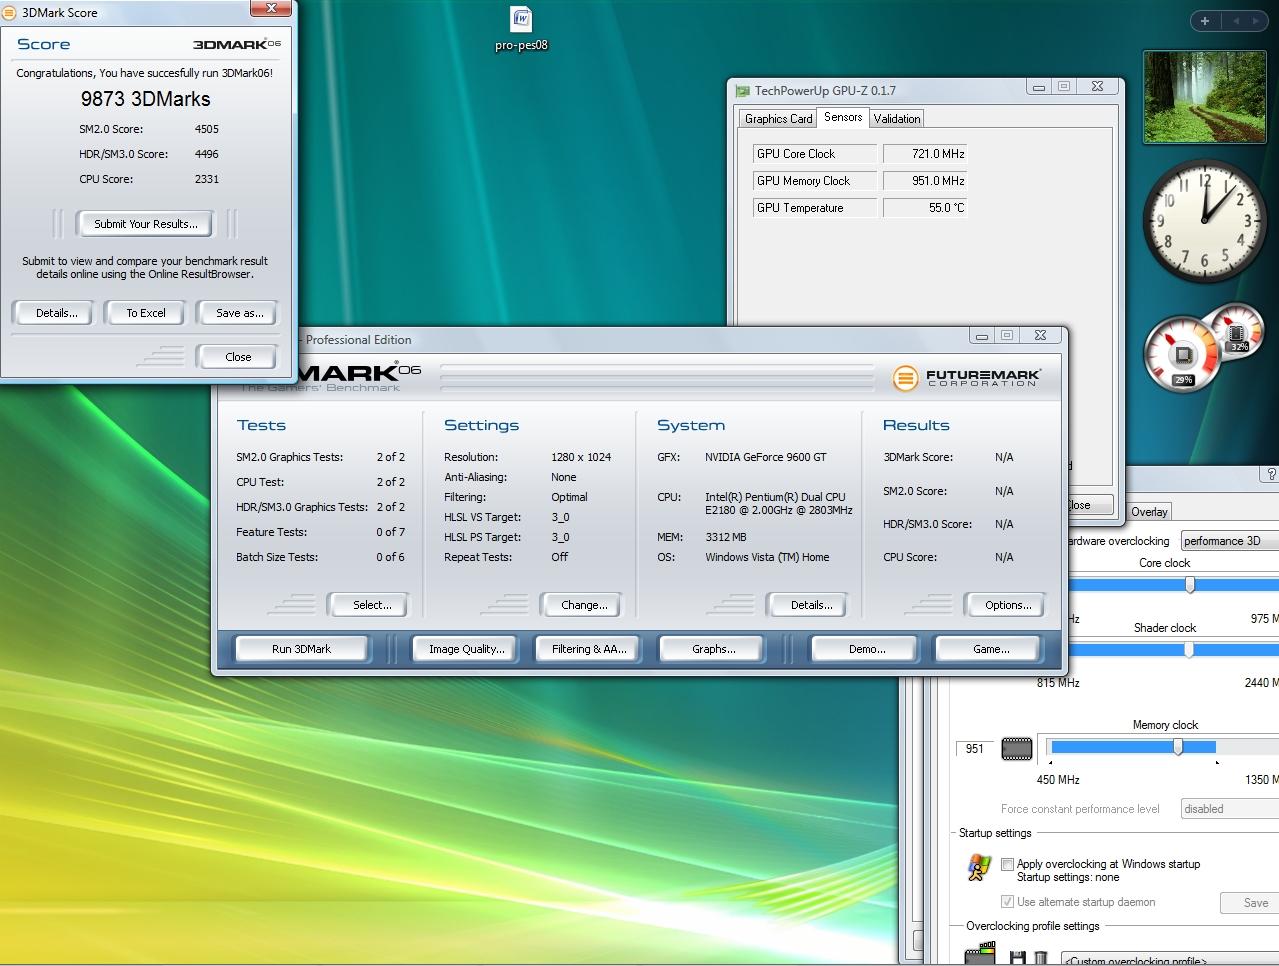This screenshot has width=1279, height=966.
Task: Open the performance 3D dropdown
Action: click(x=1229, y=541)
